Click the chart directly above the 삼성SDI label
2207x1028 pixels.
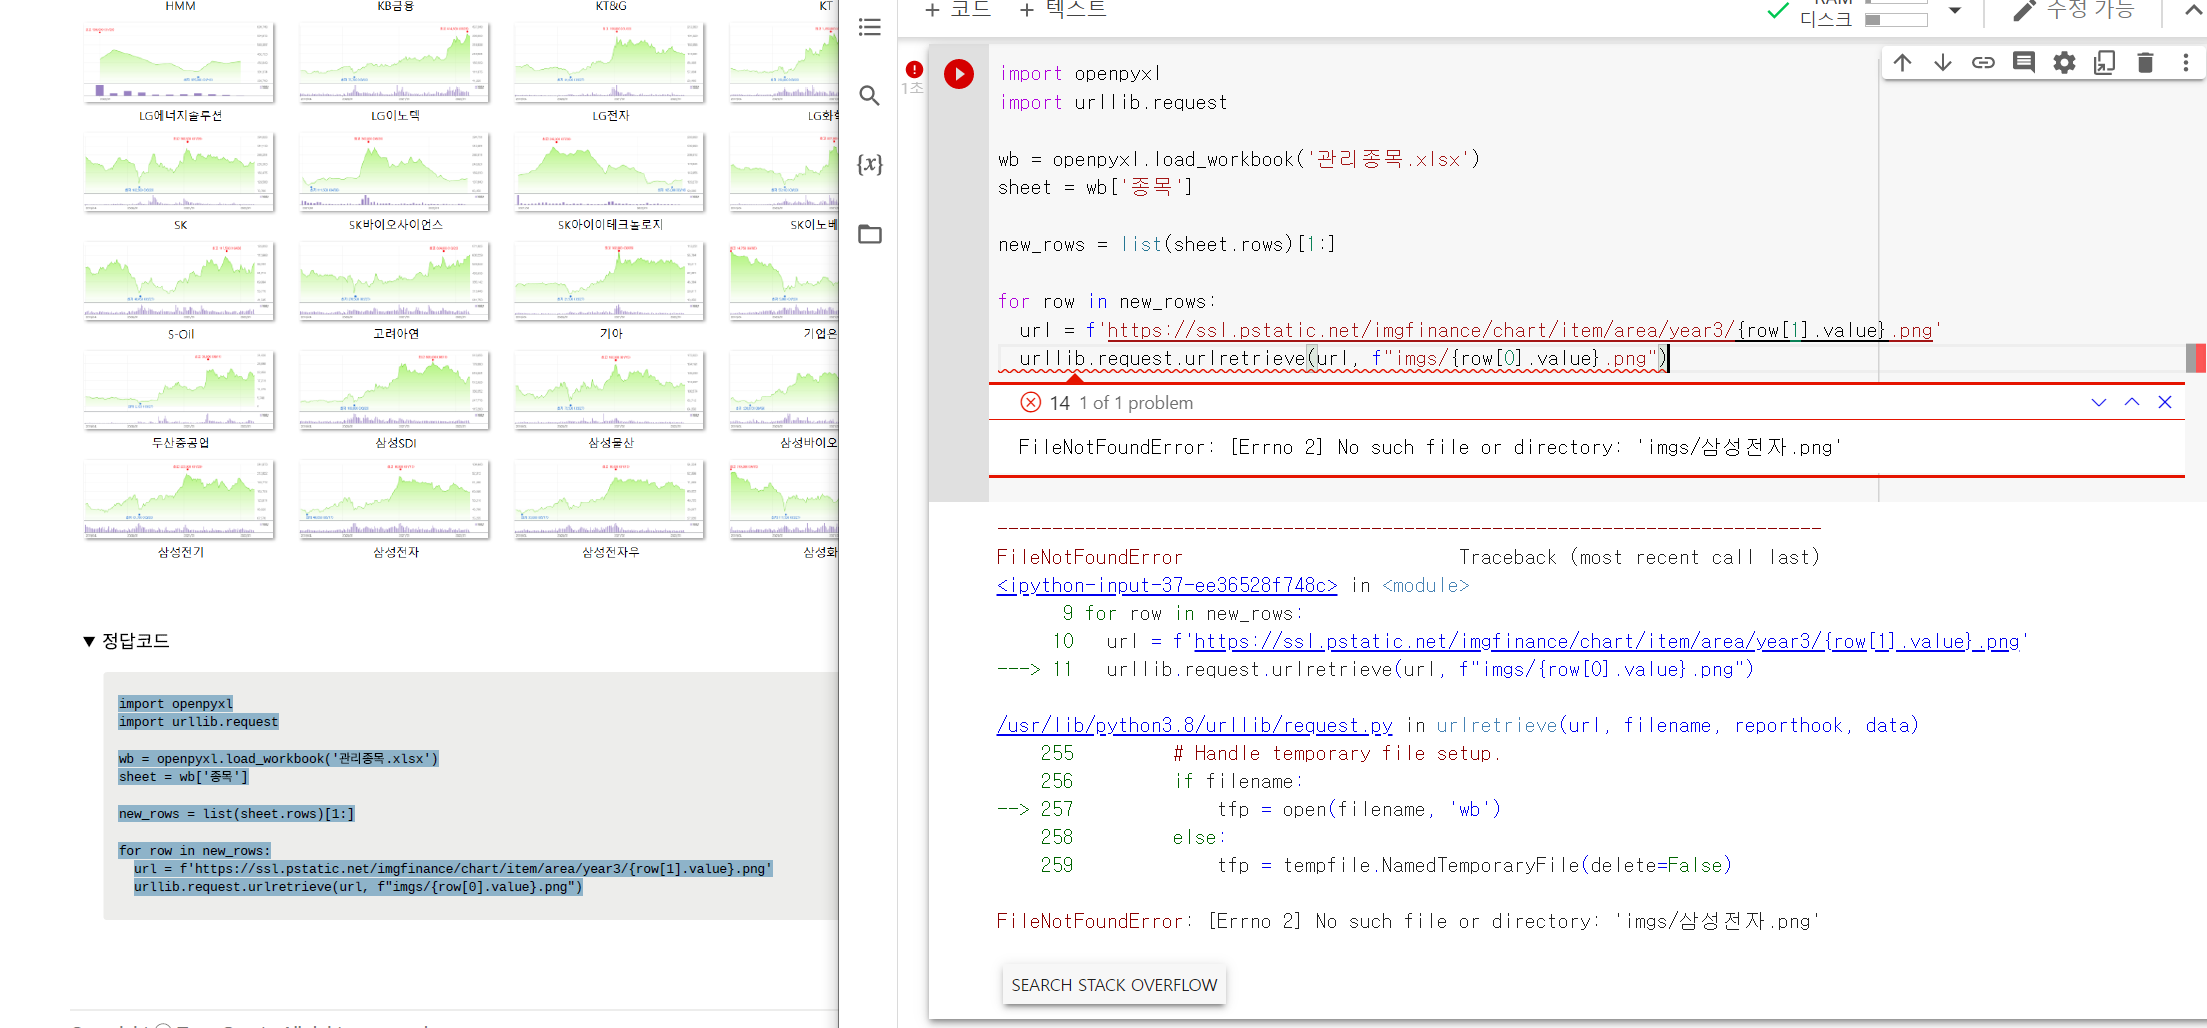(395, 391)
